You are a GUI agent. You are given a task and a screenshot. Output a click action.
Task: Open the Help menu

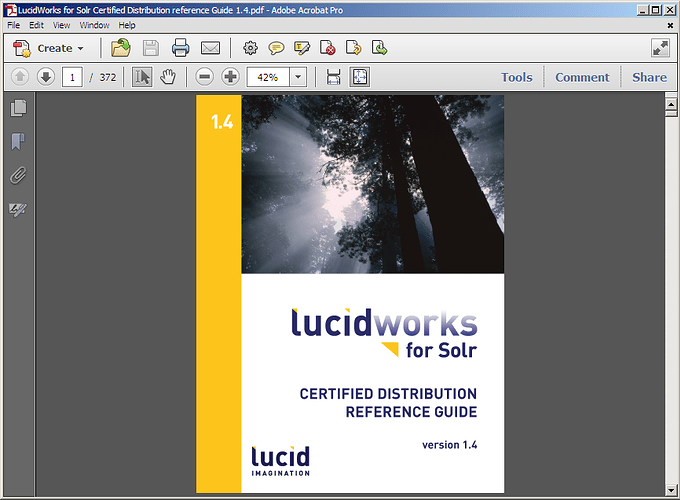(127, 25)
